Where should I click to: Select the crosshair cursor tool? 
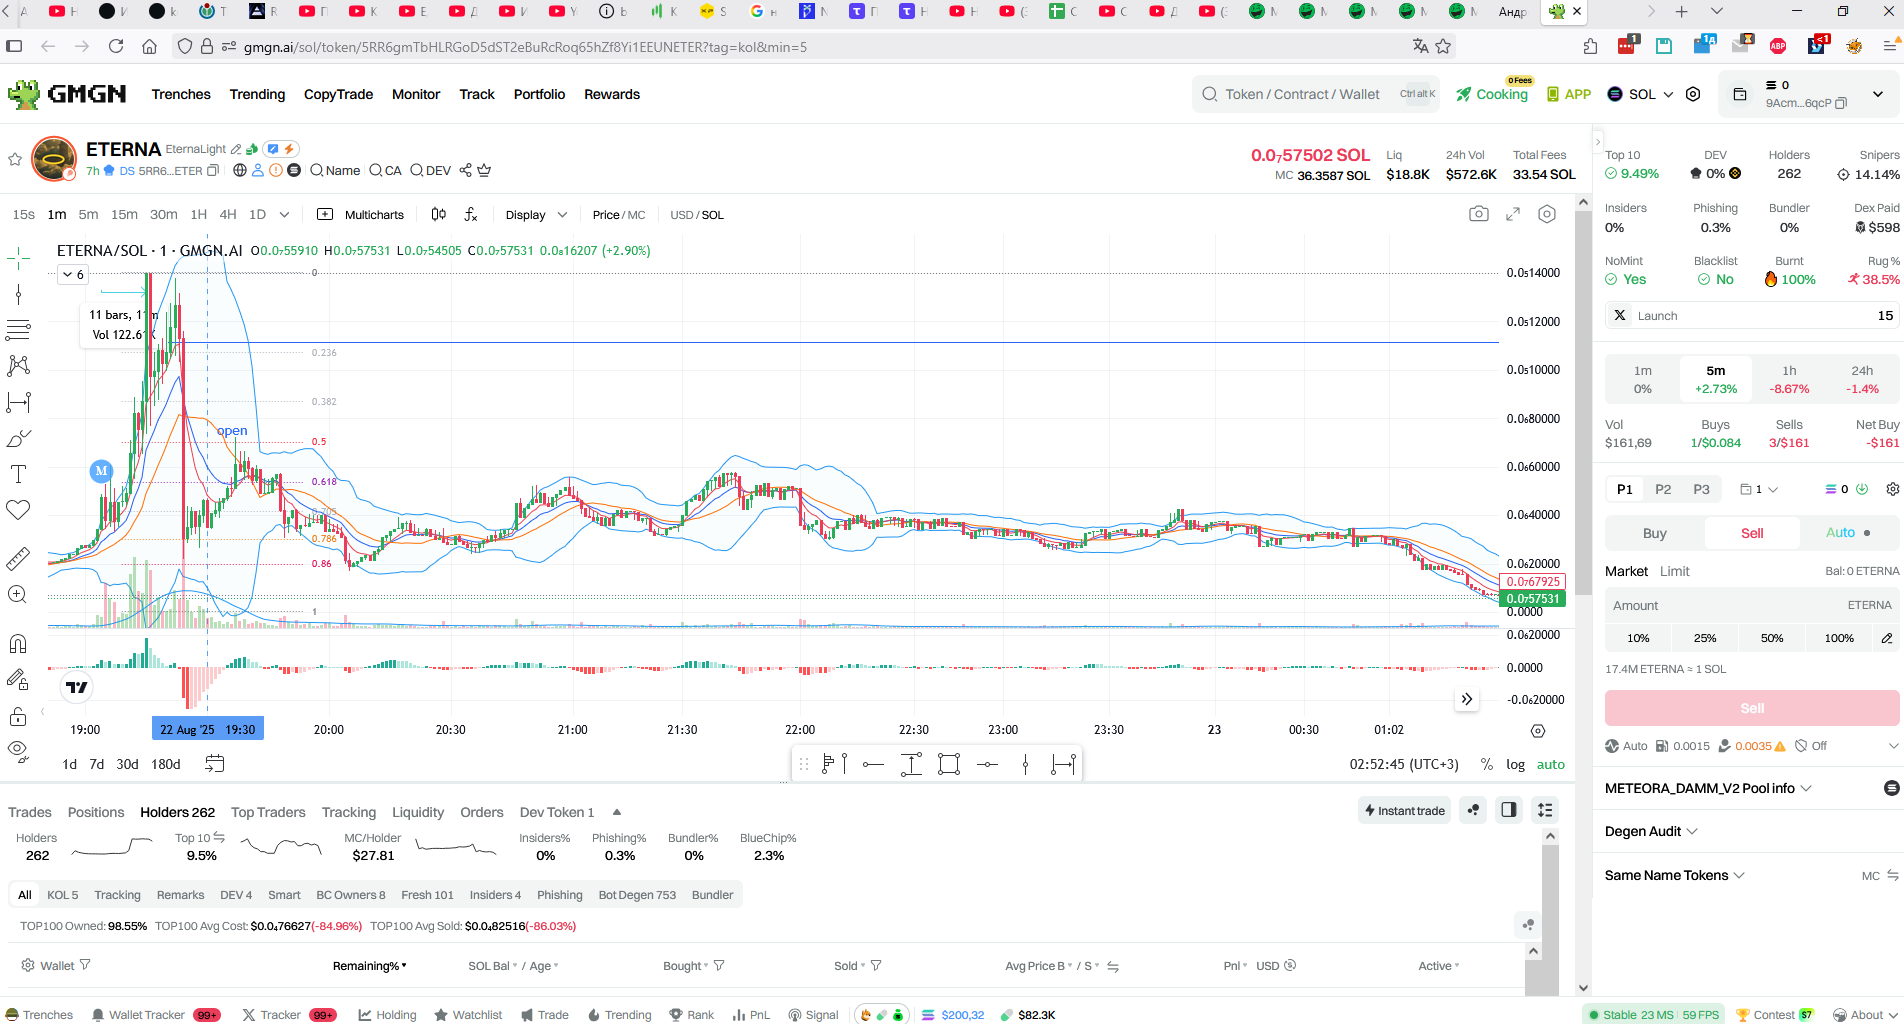18,259
